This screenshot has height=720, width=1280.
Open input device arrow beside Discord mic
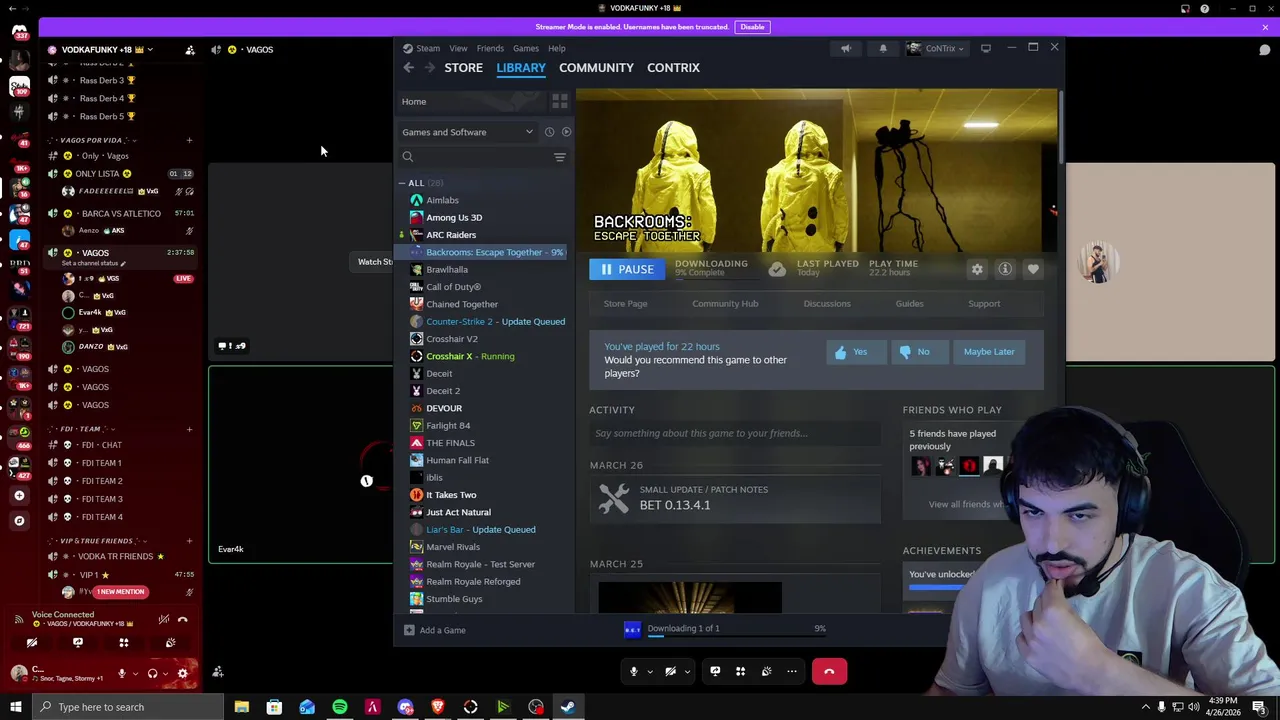135,673
